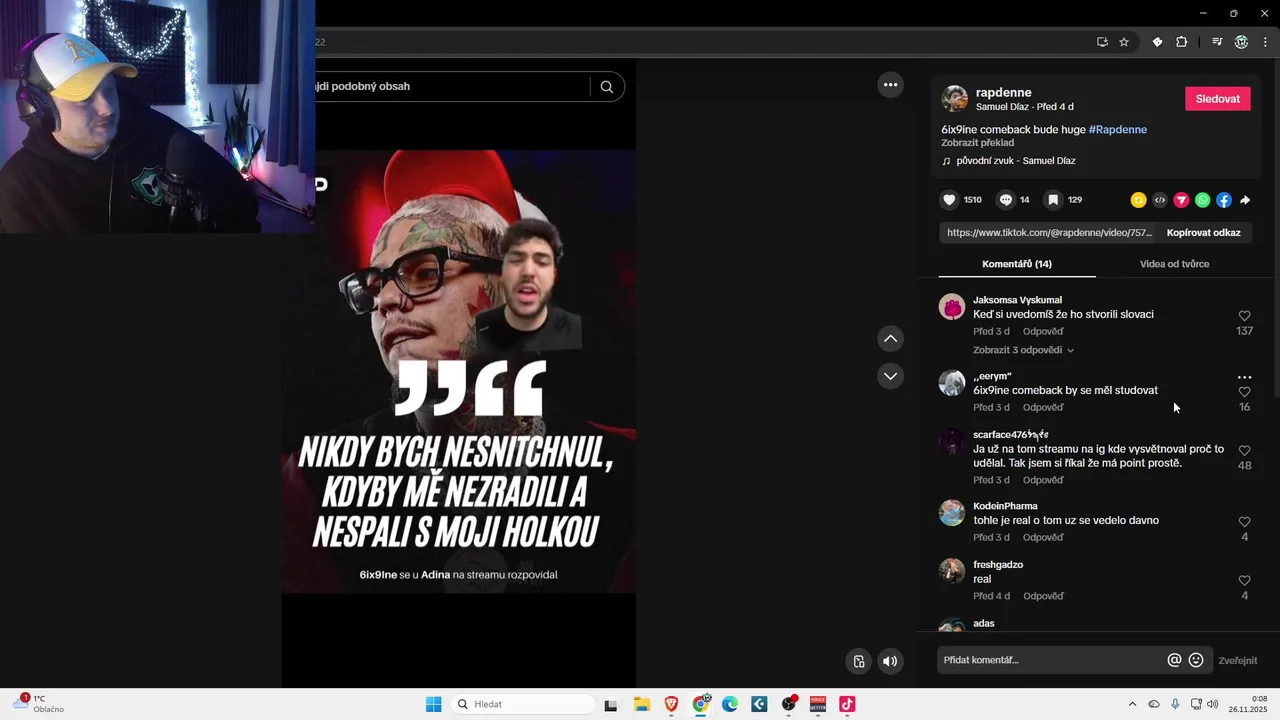
Task: Repost using the yellow repost icon
Action: pyautogui.click(x=1138, y=200)
